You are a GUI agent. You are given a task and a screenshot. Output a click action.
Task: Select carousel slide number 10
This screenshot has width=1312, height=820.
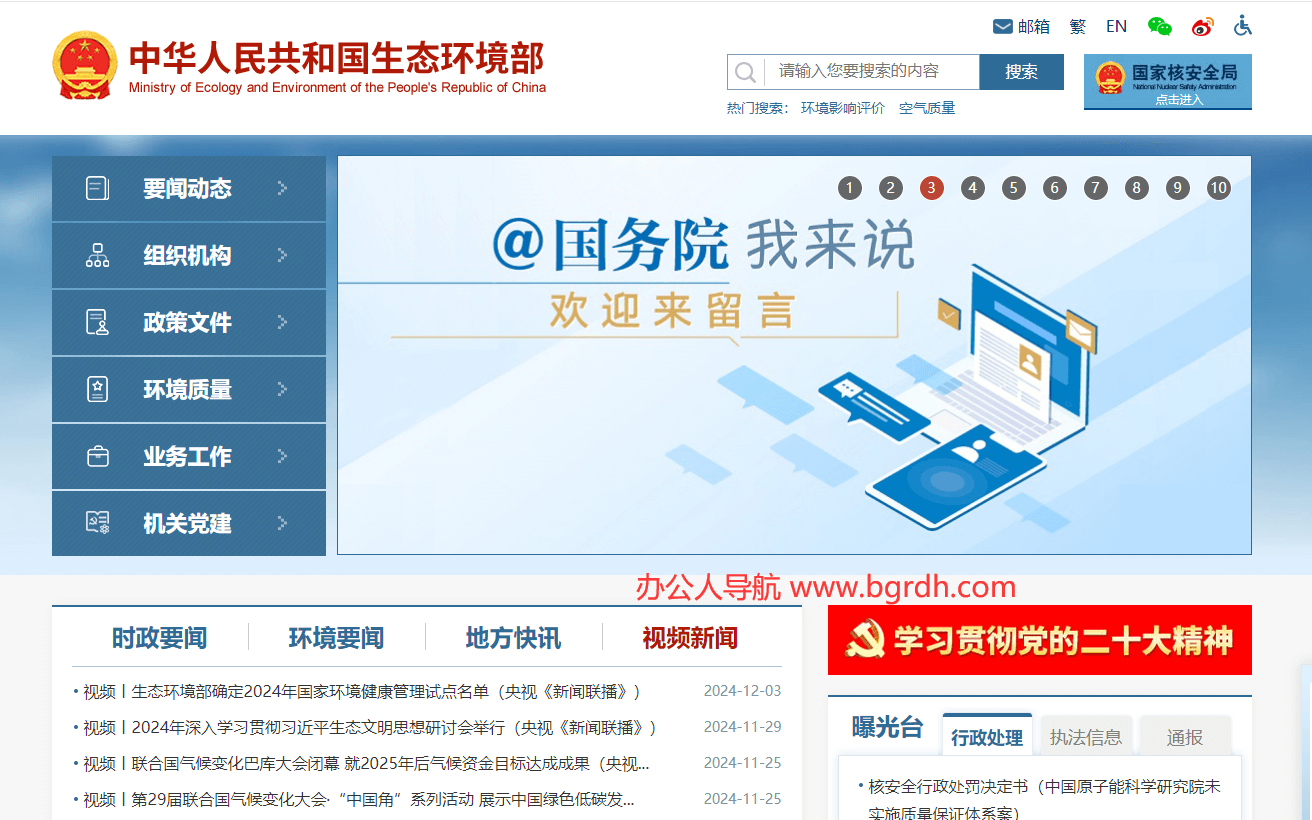1218,187
